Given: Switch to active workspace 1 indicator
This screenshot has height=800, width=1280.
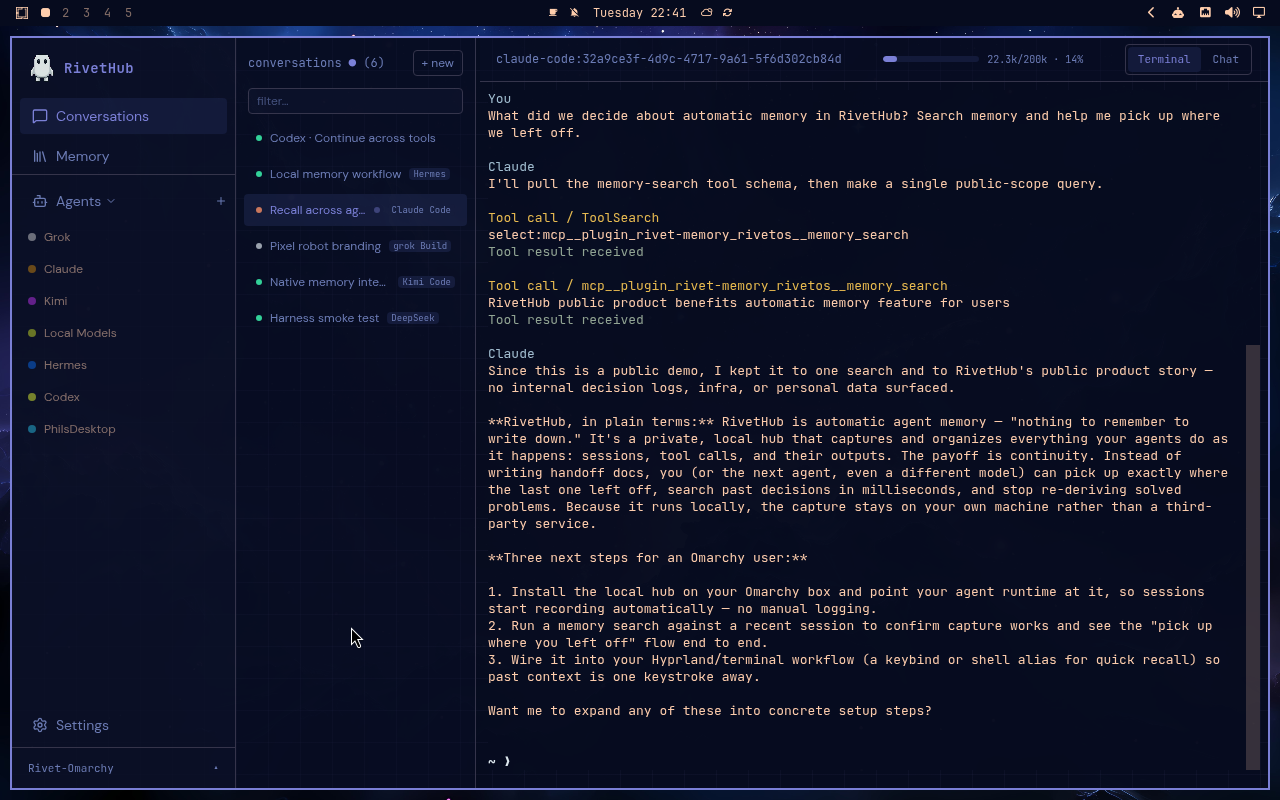Looking at the screenshot, I should (45, 13).
